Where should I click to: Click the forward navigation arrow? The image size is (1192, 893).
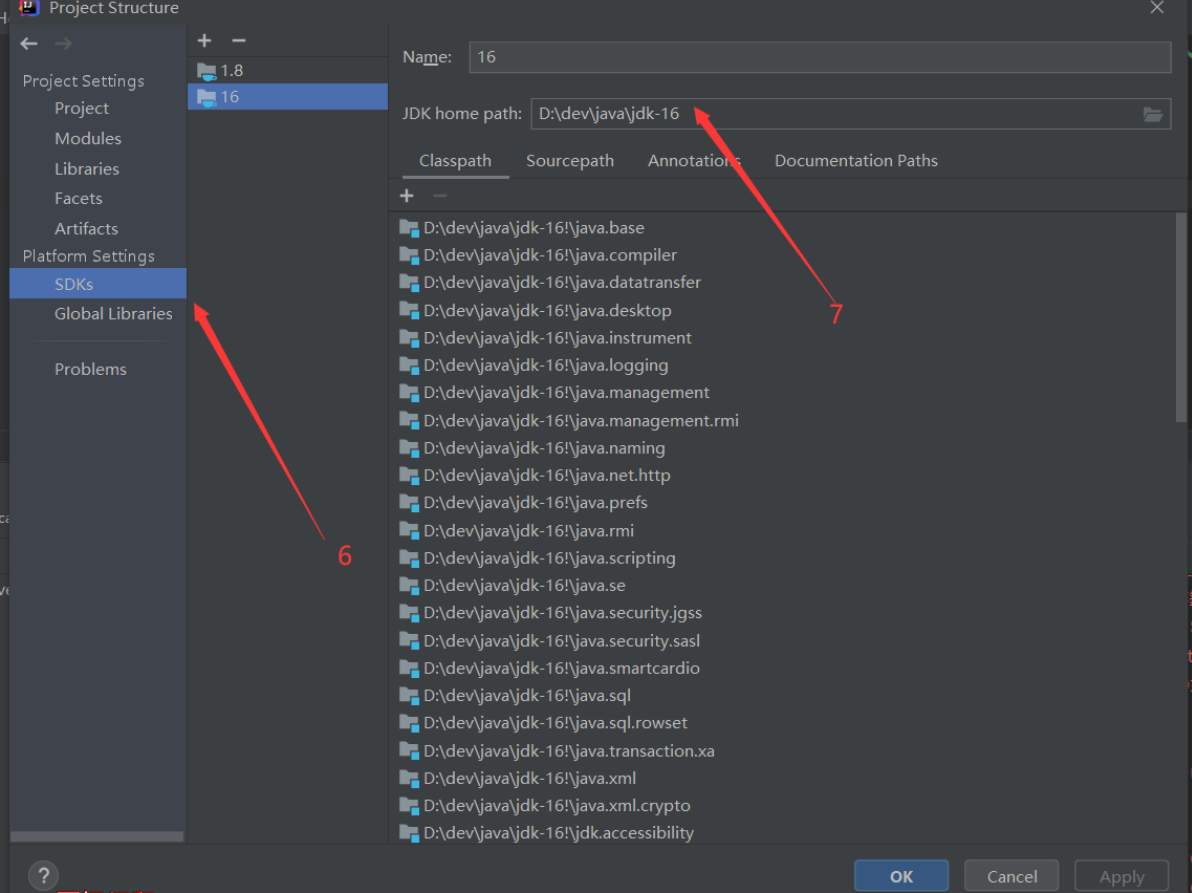tap(63, 44)
